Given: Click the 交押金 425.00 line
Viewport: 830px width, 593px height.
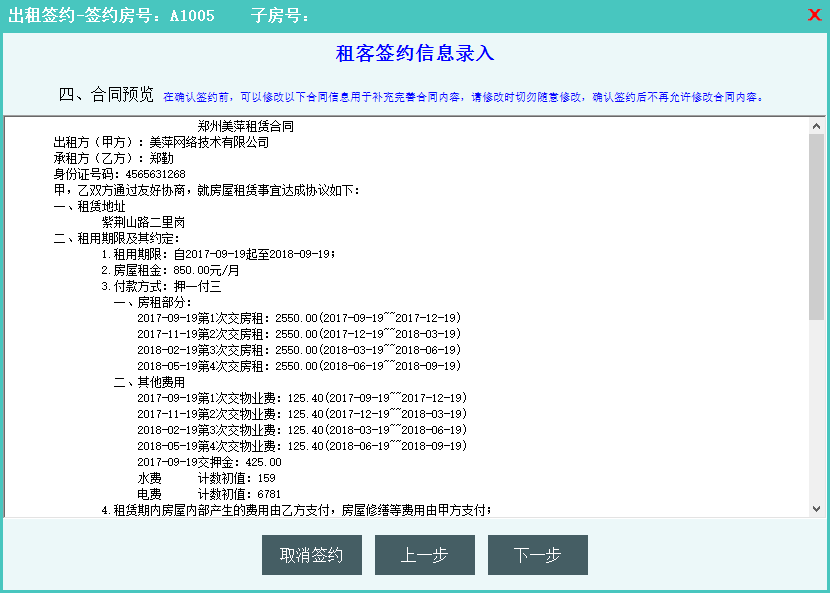Looking at the screenshot, I should (209, 462).
